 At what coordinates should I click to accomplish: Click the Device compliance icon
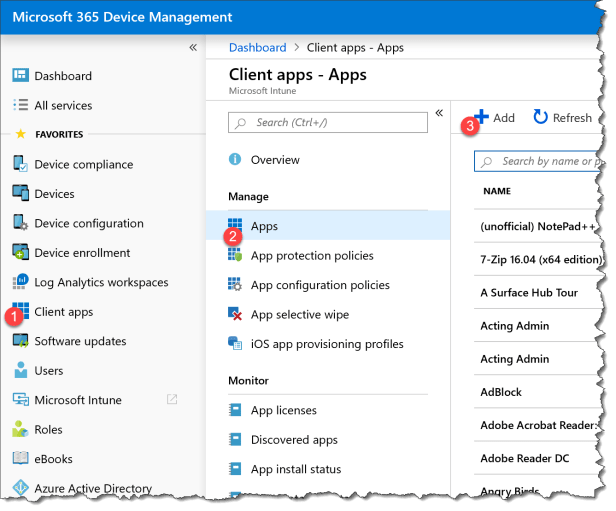pos(20,163)
